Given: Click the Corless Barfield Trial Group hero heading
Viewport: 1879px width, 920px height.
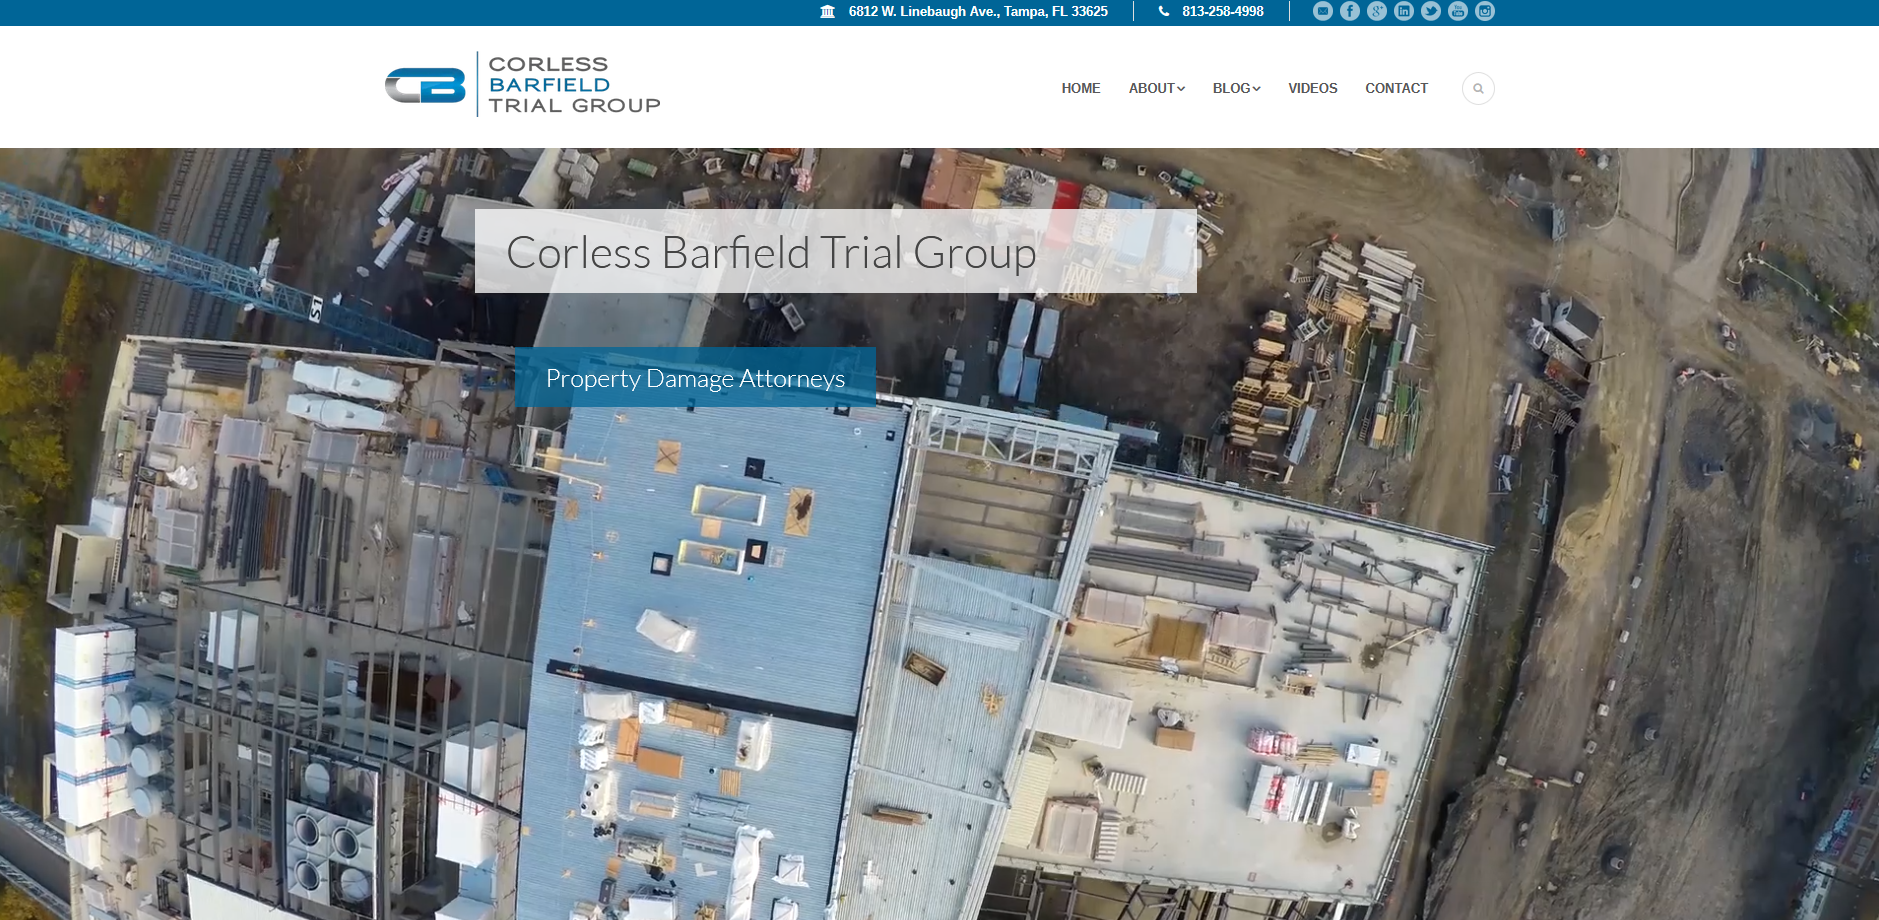Looking at the screenshot, I should coord(836,251).
